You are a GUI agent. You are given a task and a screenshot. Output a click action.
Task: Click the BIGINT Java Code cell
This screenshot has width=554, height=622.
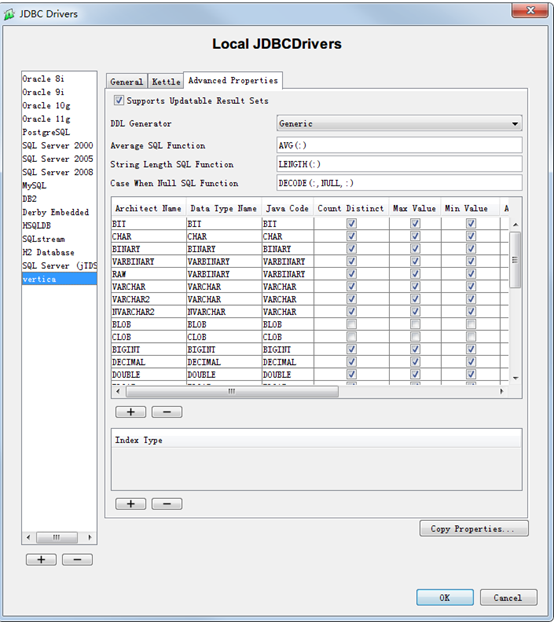[x=288, y=349]
